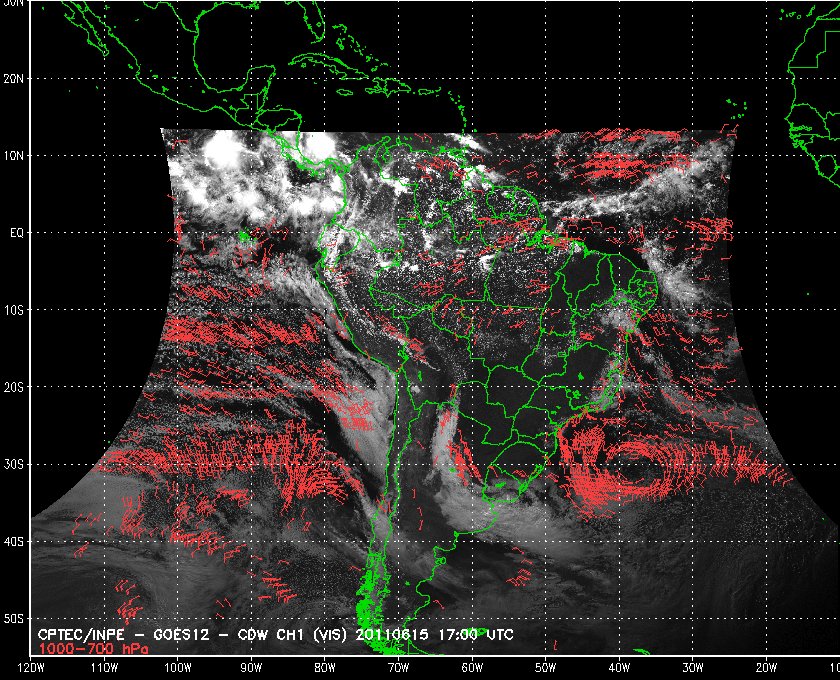Click the 30W longitude label
The image size is (840, 680).
pyautogui.click(x=693, y=668)
